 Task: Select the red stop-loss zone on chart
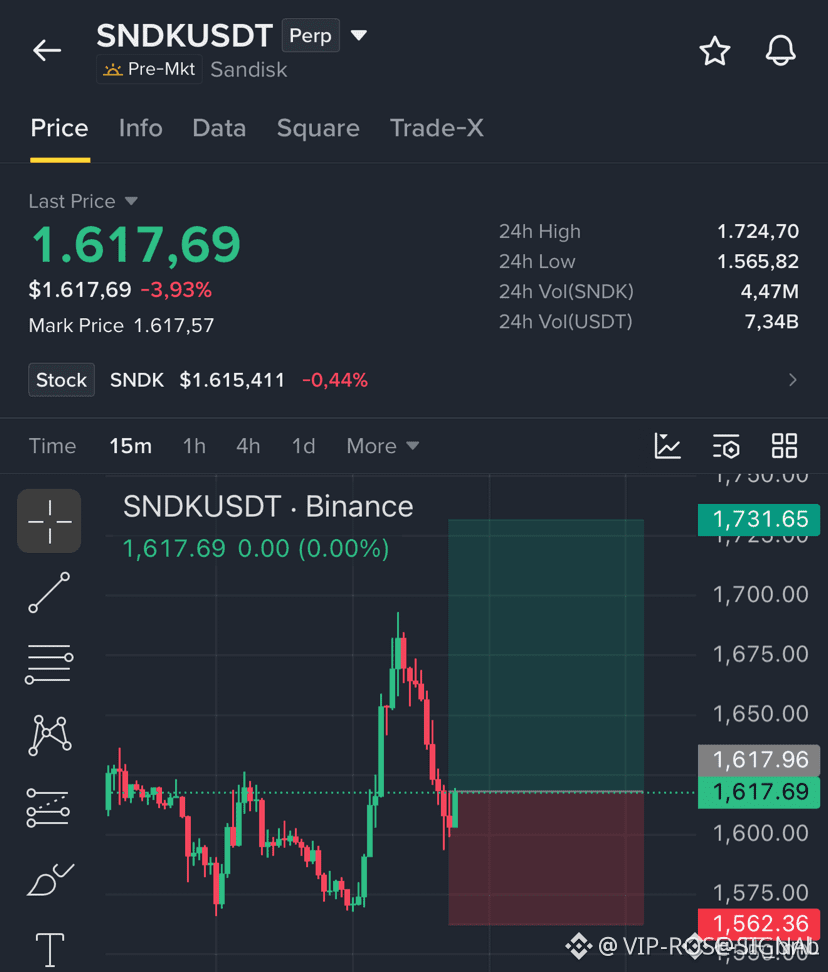pos(546,859)
